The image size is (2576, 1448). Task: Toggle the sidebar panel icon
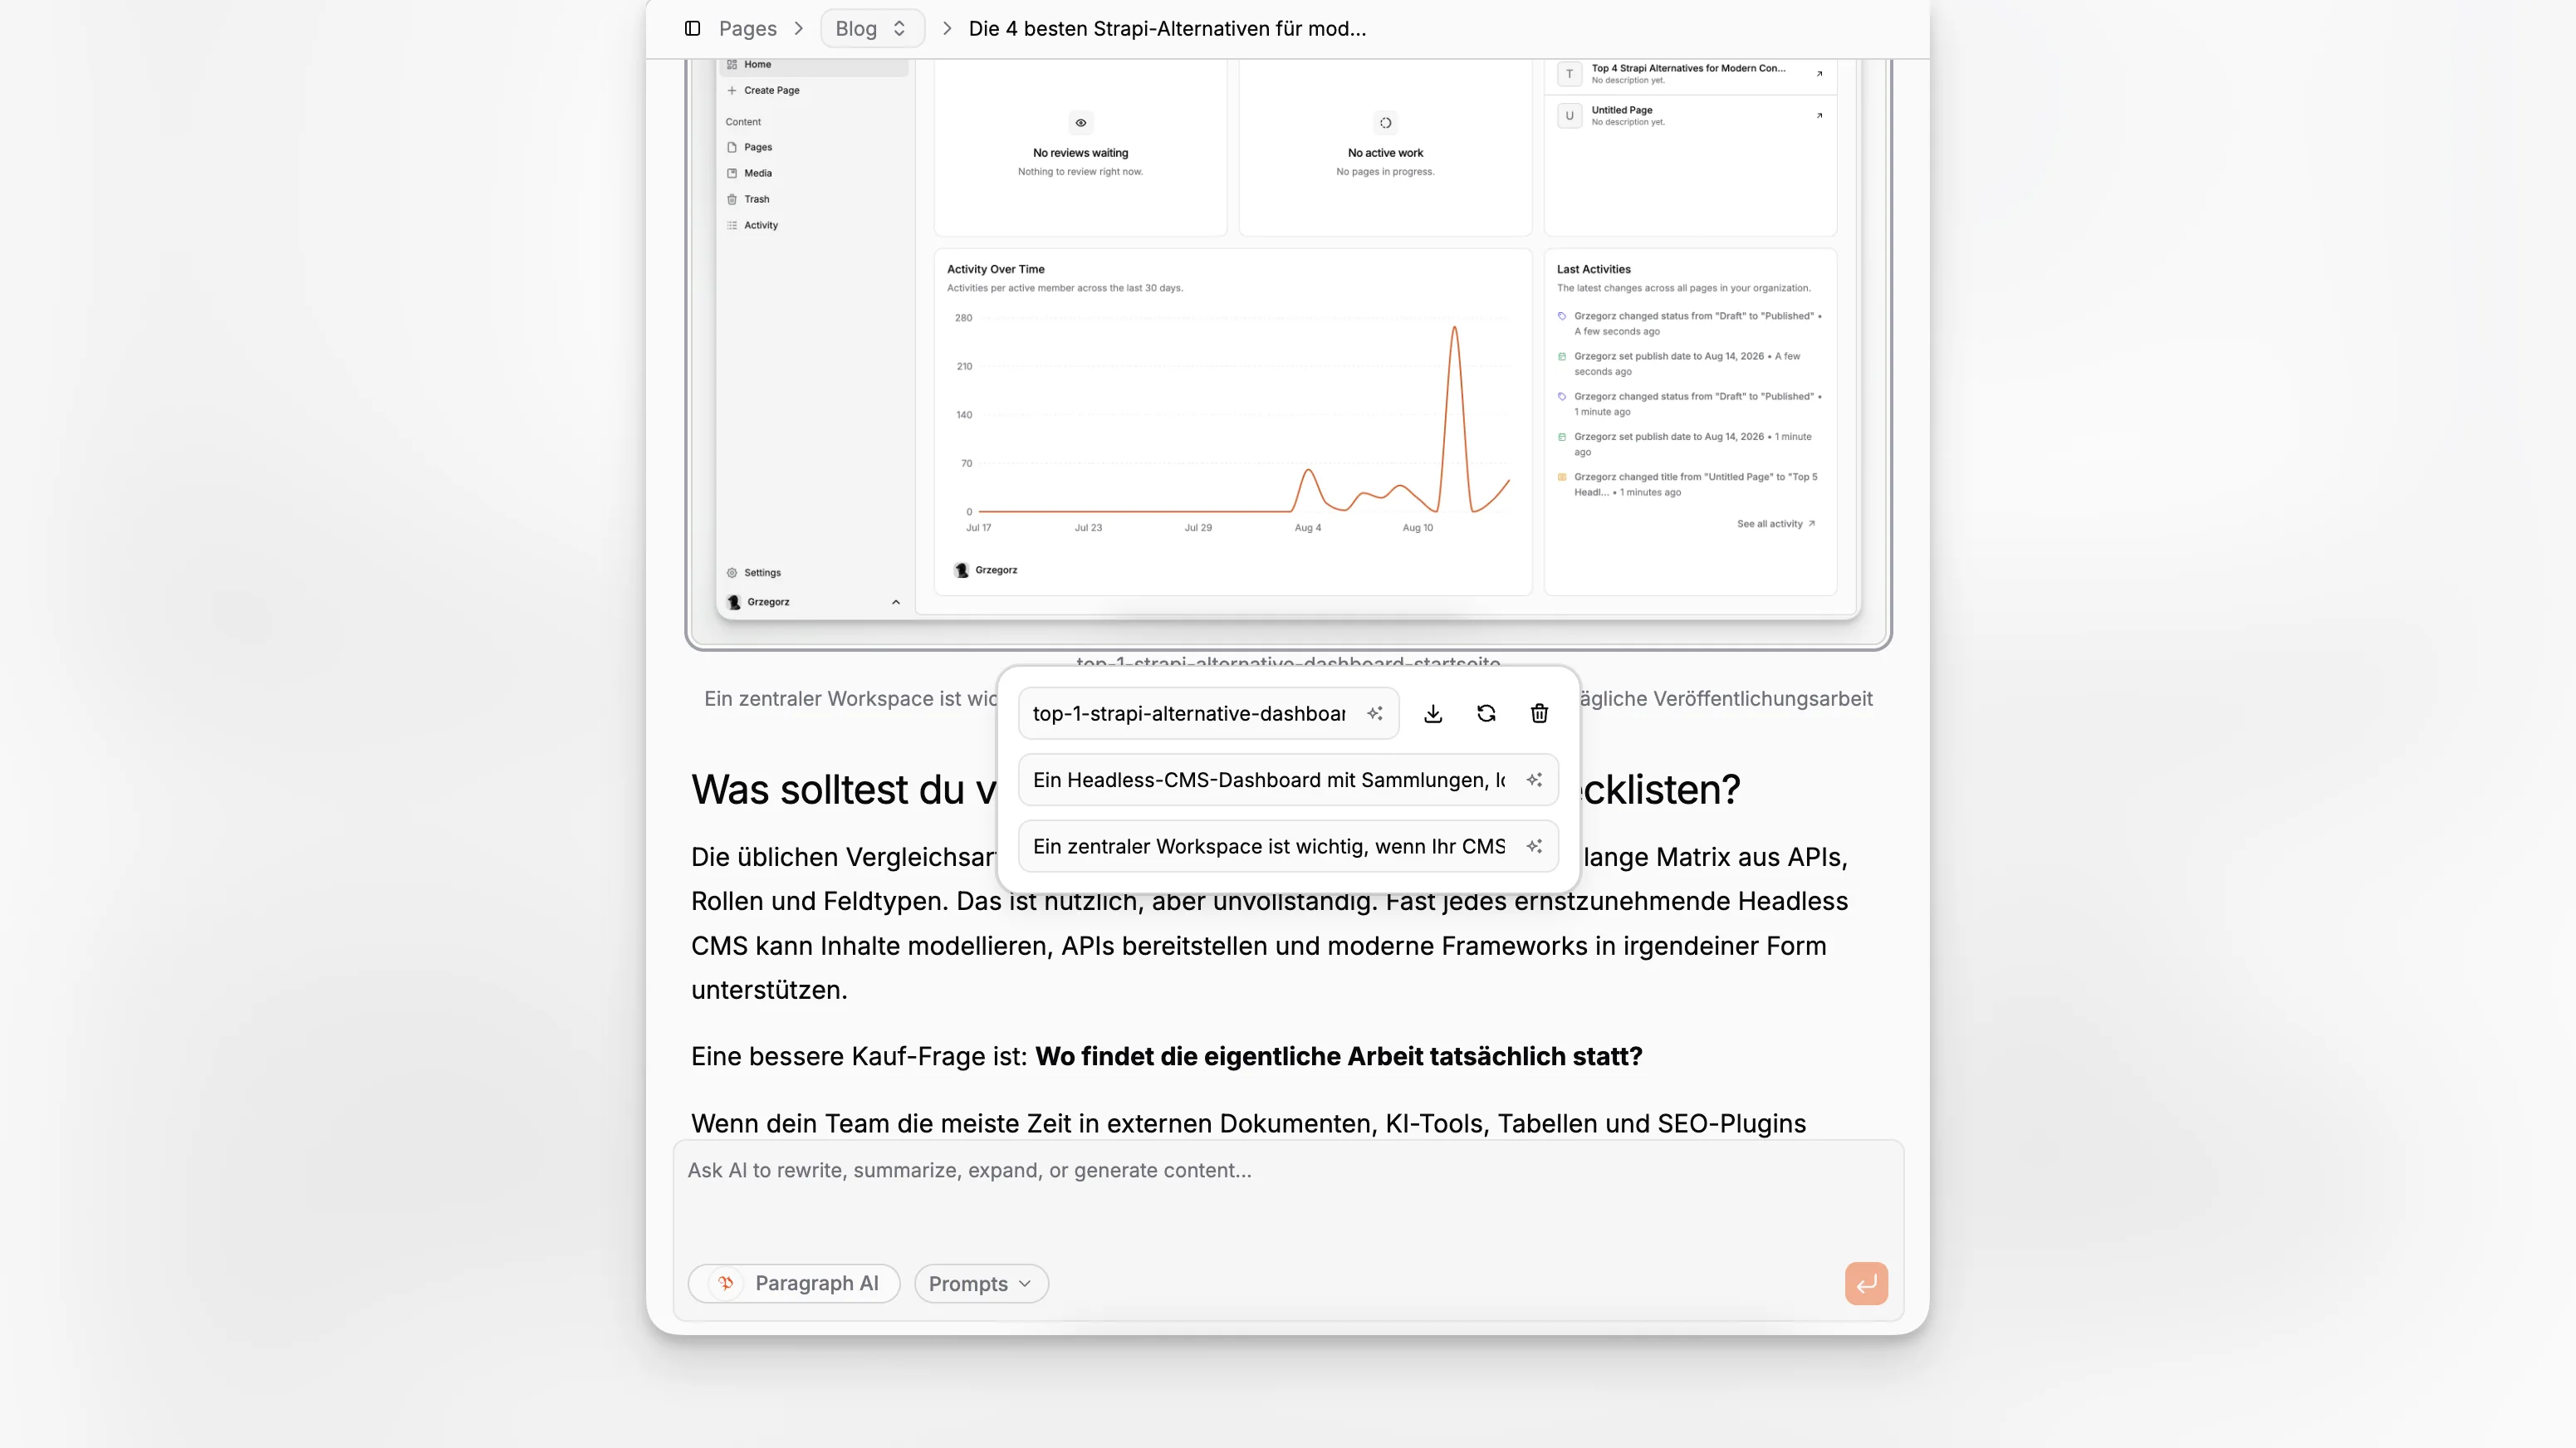coord(692,28)
